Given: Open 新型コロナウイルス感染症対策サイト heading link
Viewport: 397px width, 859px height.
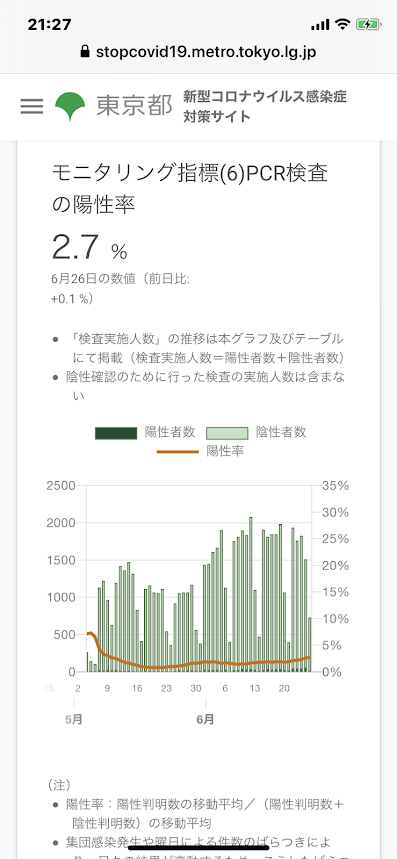Looking at the screenshot, I should (x=265, y=106).
